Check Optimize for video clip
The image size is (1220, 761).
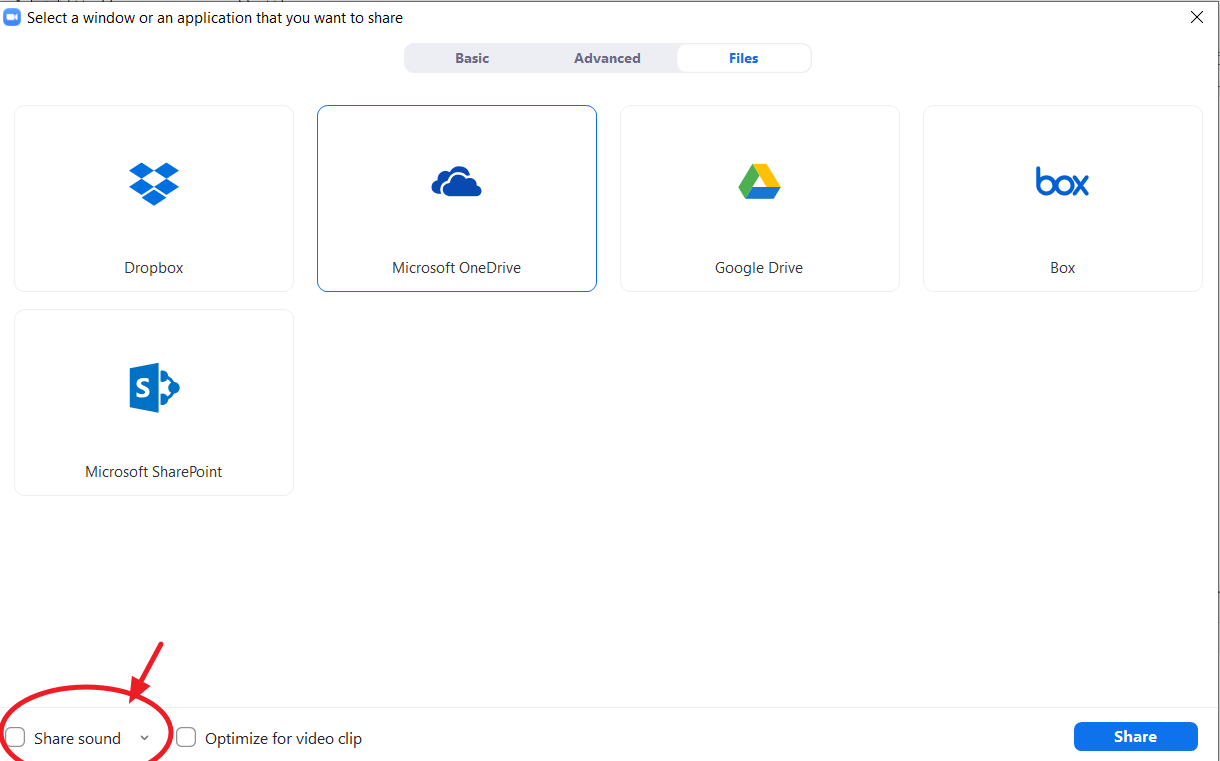click(x=186, y=736)
